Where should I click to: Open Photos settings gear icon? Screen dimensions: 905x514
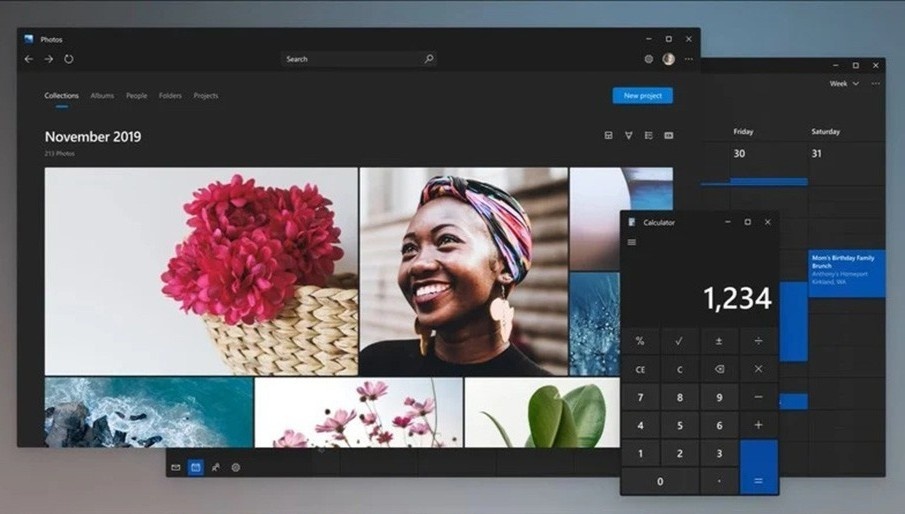pyautogui.click(x=648, y=59)
